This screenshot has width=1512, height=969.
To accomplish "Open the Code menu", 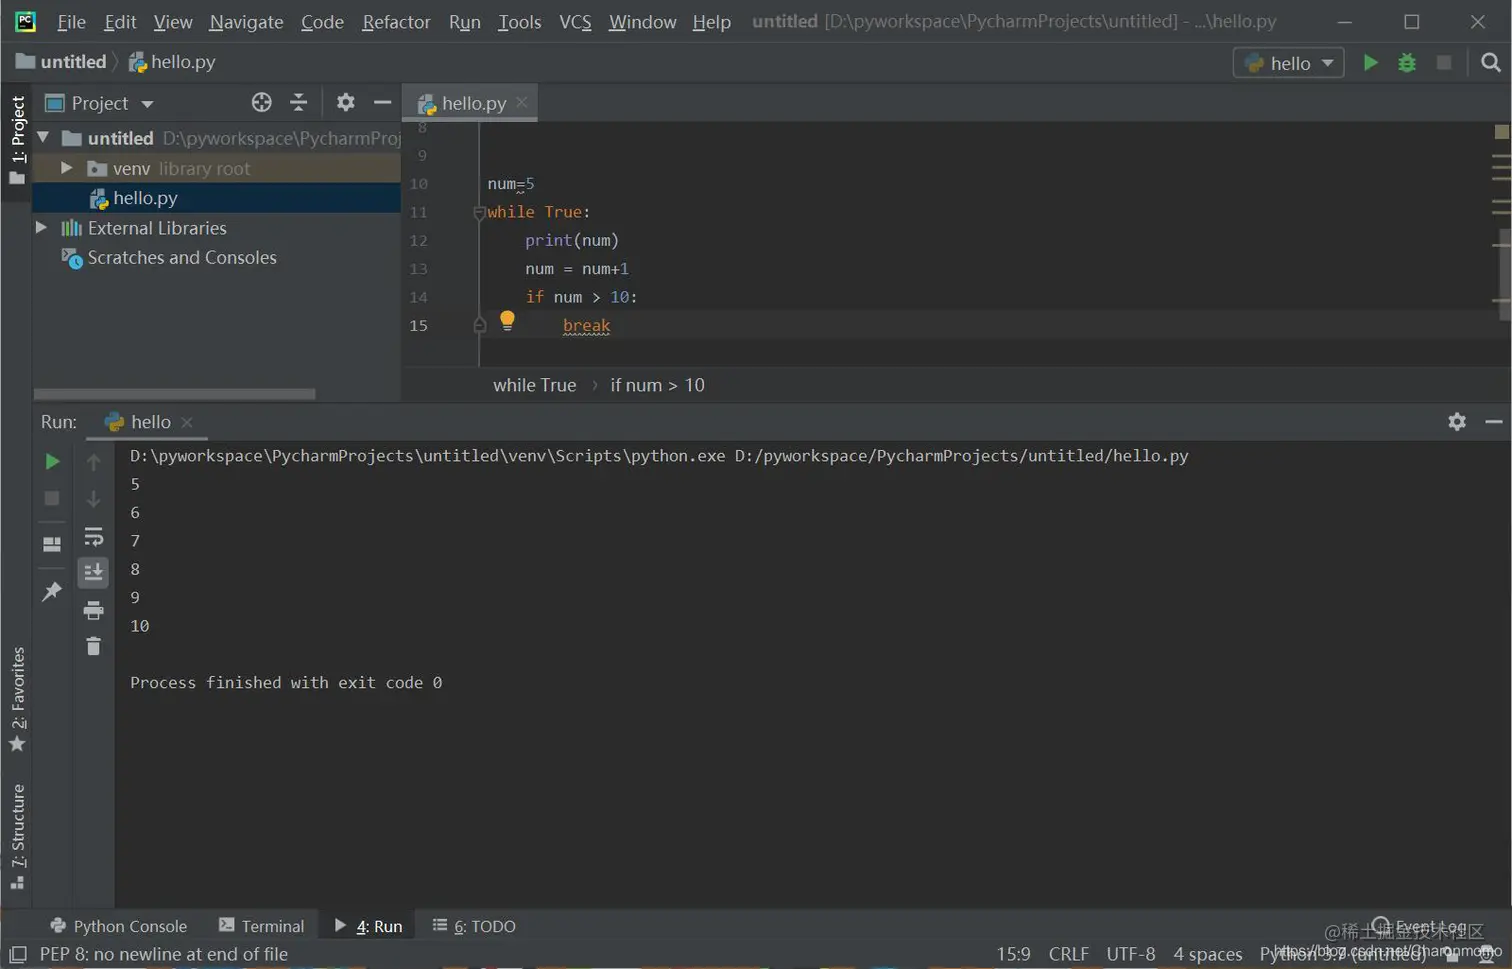I will pos(322,21).
